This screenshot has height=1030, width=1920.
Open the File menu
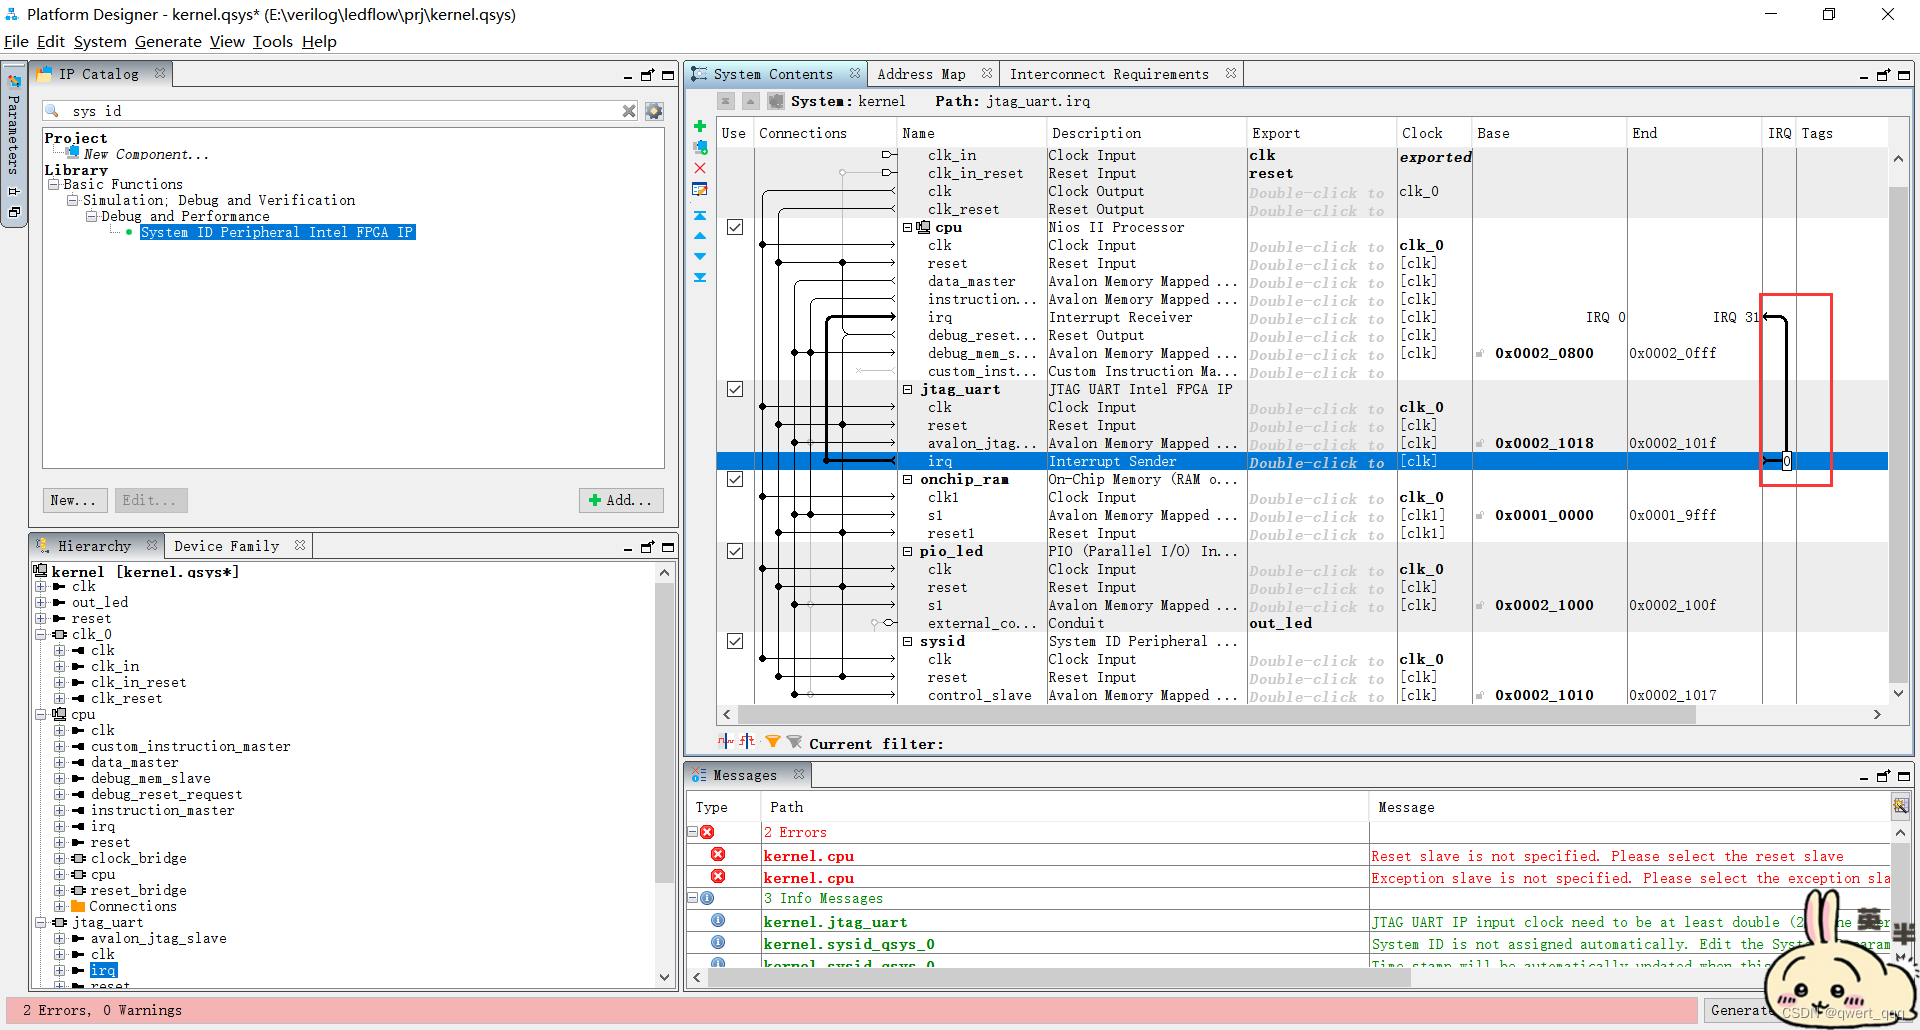(x=16, y=41)
